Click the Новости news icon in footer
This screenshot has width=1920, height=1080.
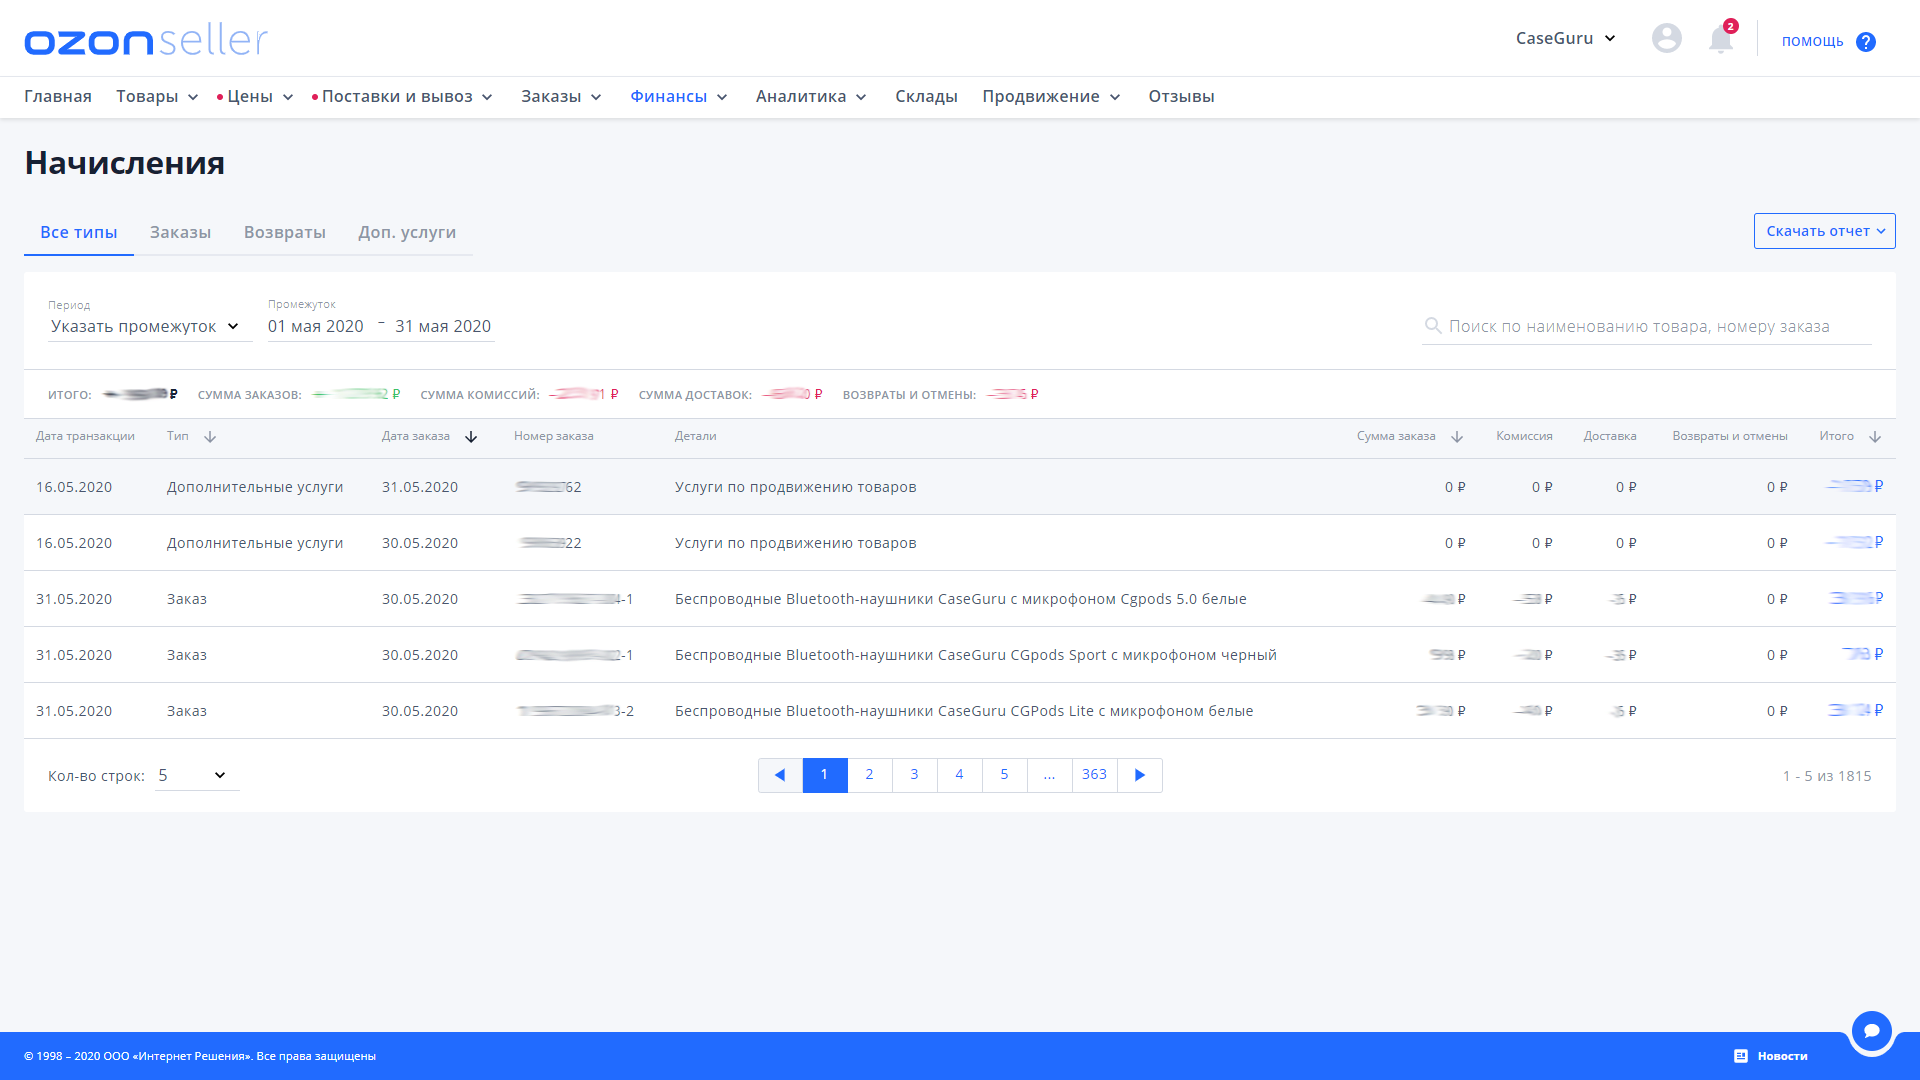point(1741,1056)
